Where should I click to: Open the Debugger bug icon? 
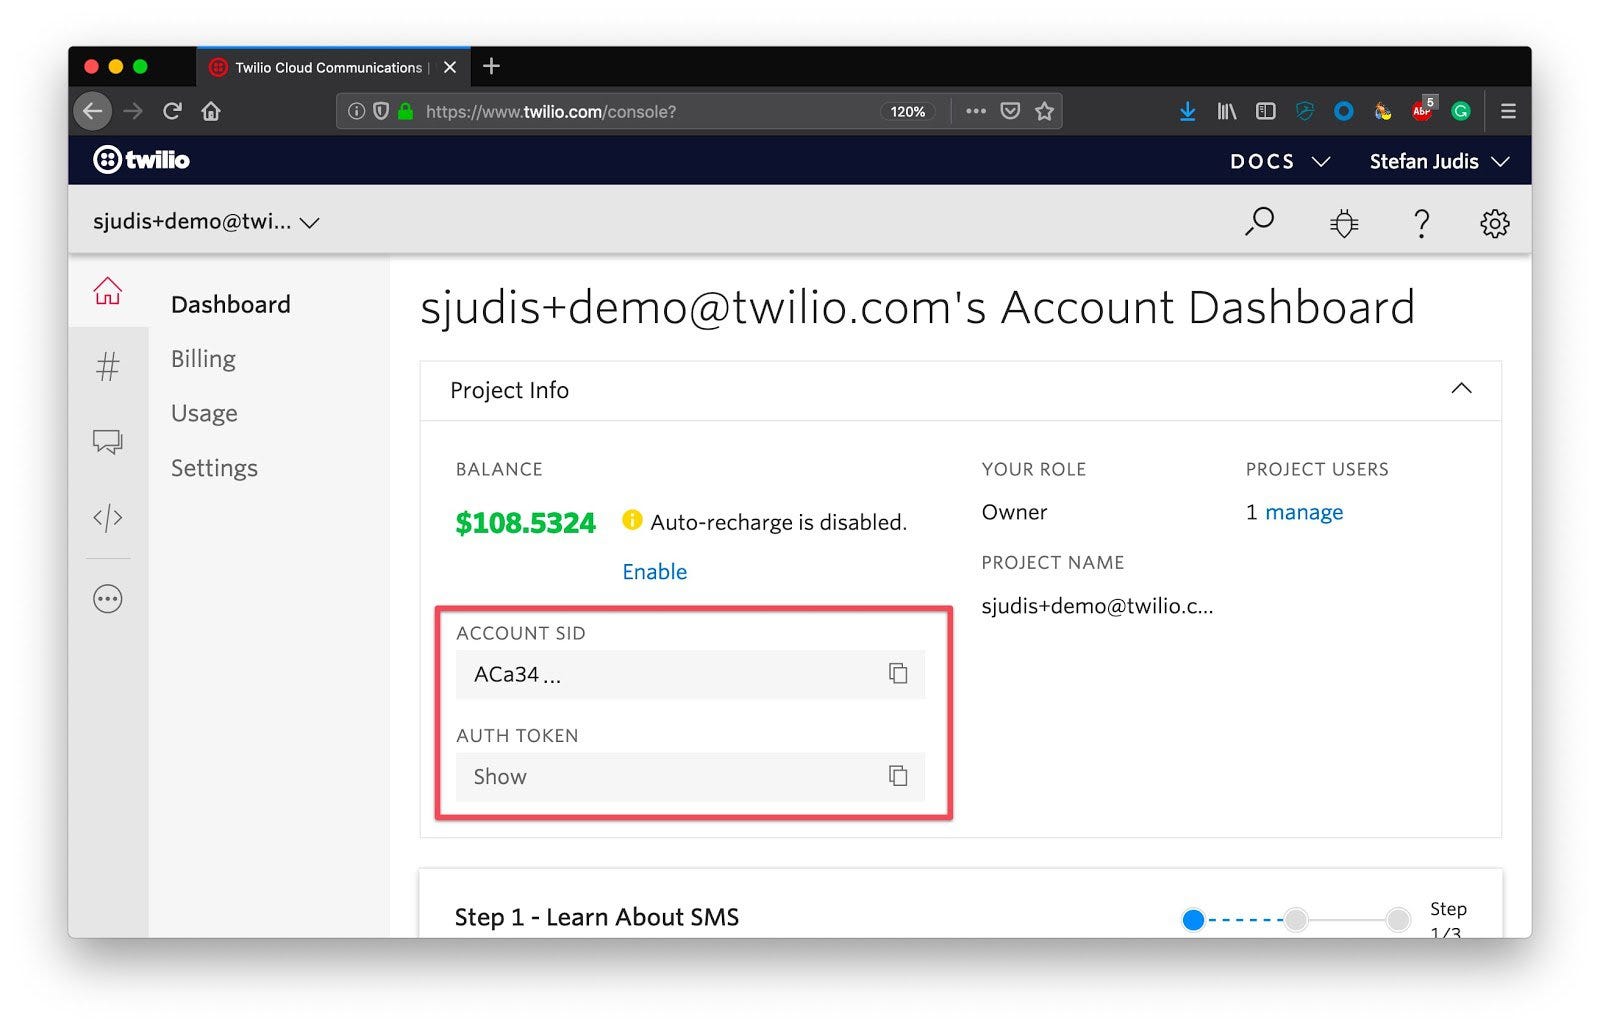pos(1344,222)
